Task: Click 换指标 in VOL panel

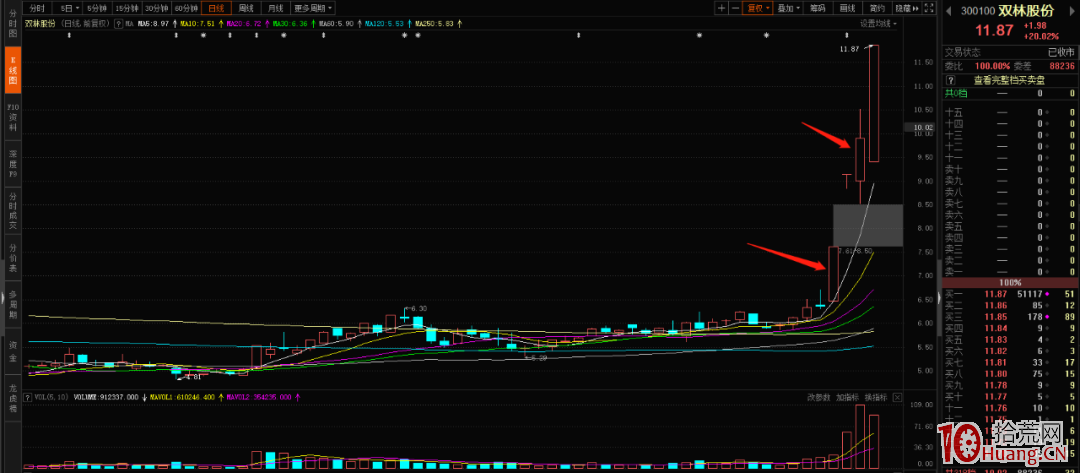Action: tap(876, 397)
